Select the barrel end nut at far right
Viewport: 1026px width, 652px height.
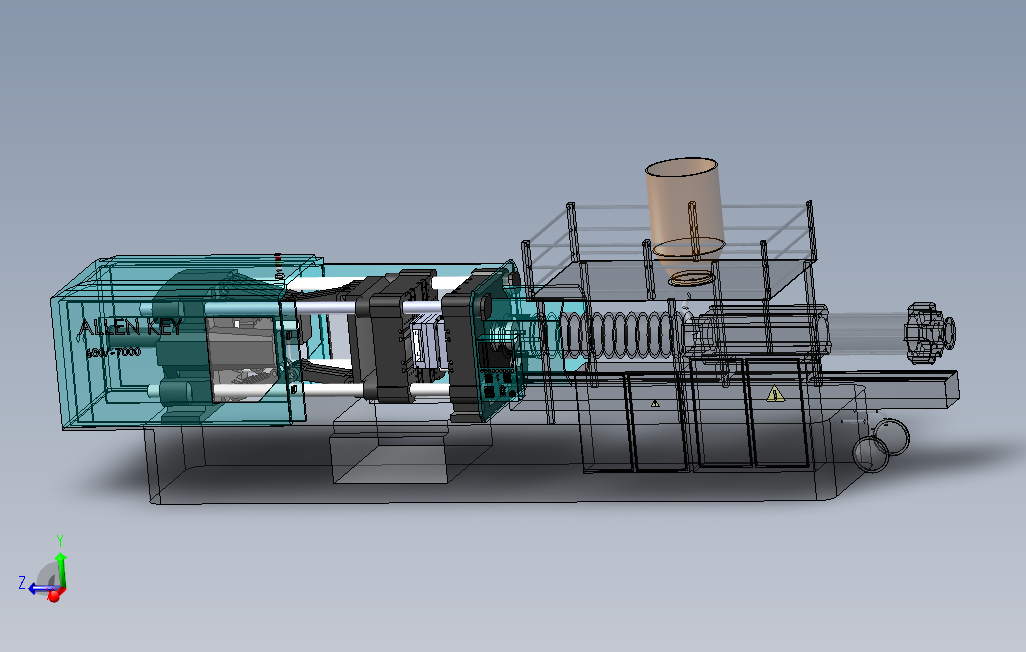click(x=929, y=332)
